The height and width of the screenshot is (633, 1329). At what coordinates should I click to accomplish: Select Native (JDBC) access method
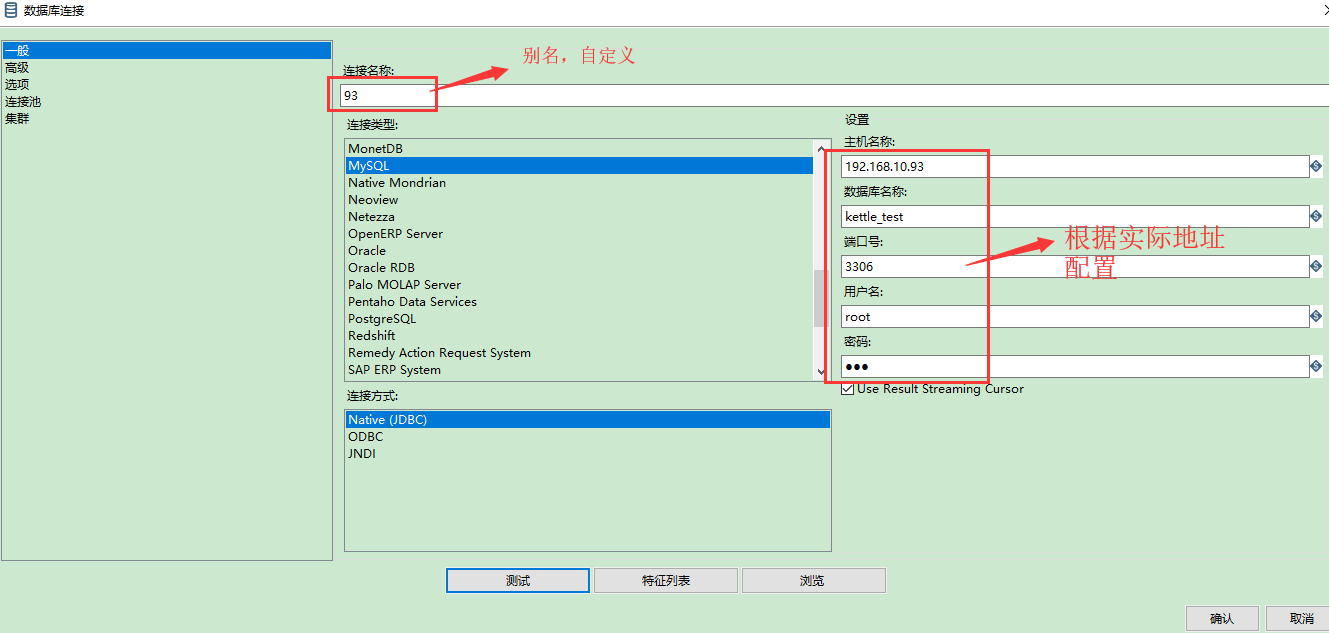click(x=588, y=420)
